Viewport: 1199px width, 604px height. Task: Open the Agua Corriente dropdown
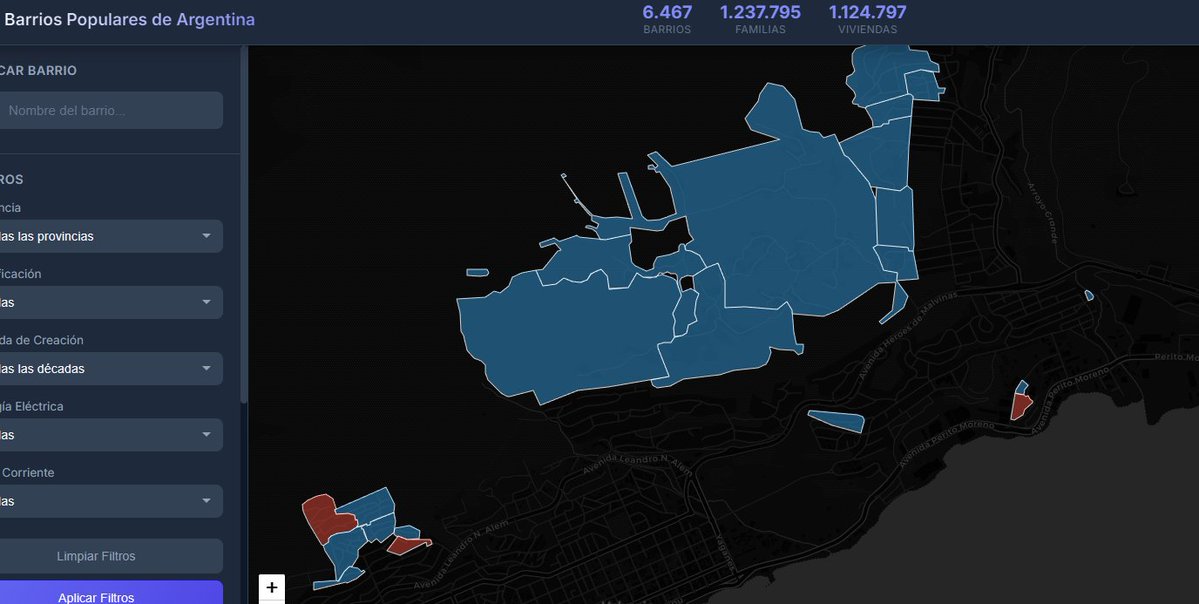coord(110,502)
